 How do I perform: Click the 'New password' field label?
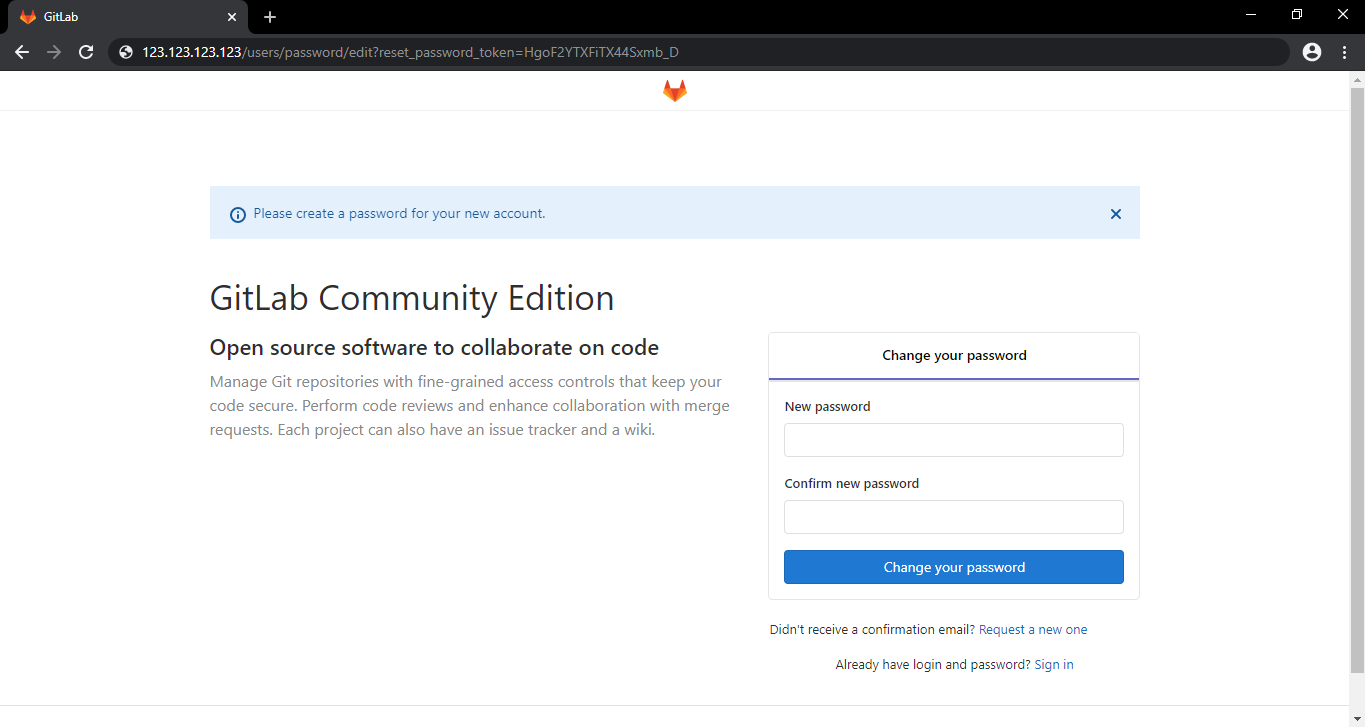pyautogui.click(x=827, y=407)
